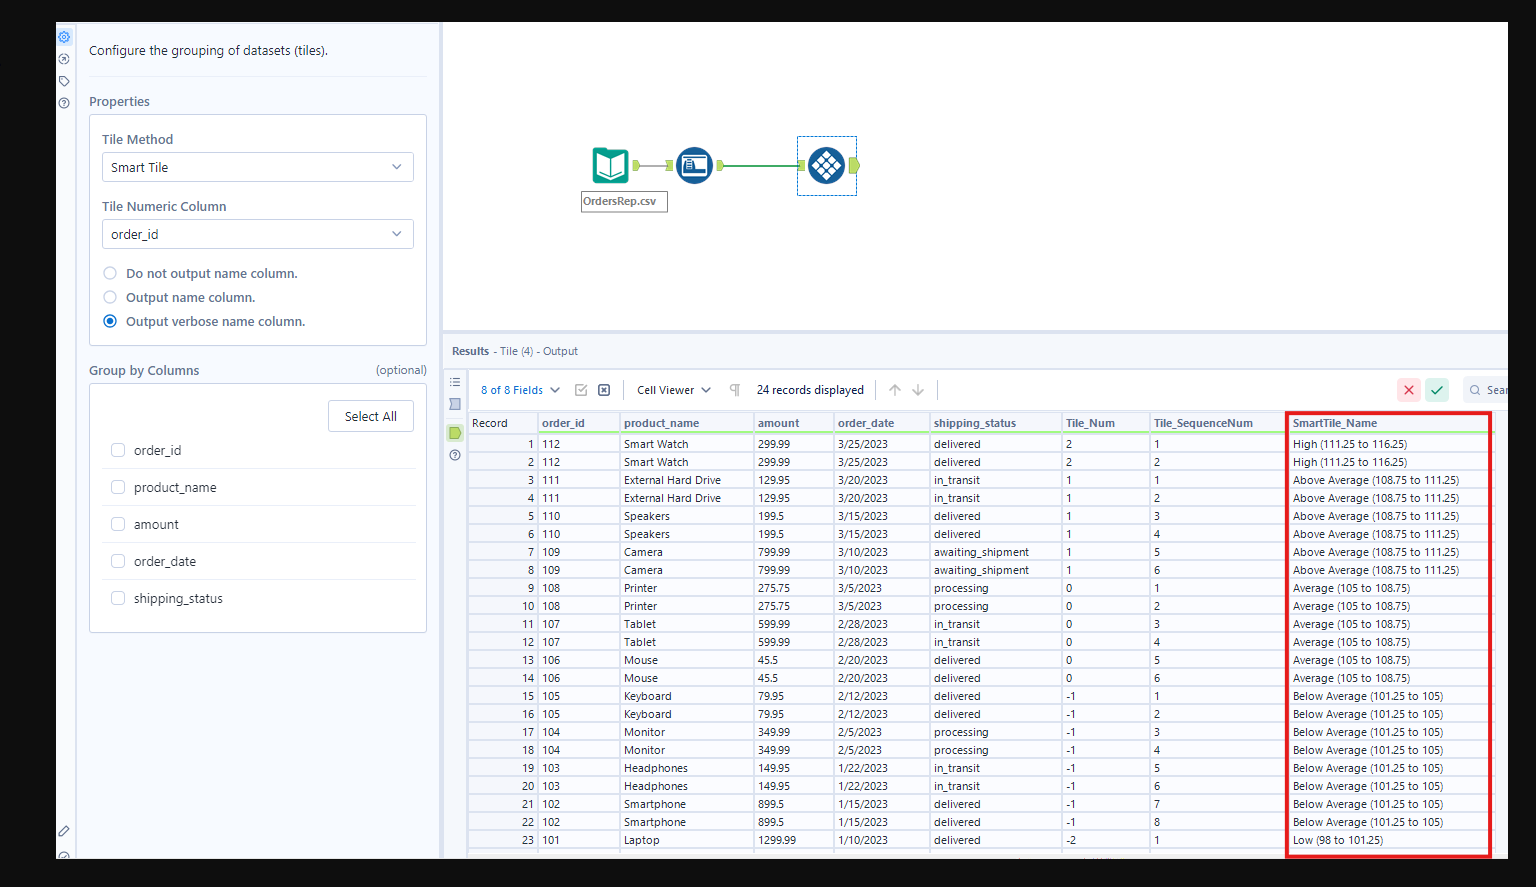Click the Input Data tool for OrdersRep.csv
Image resolution: width=1536 pixels, height=887 pixels.
610,165
